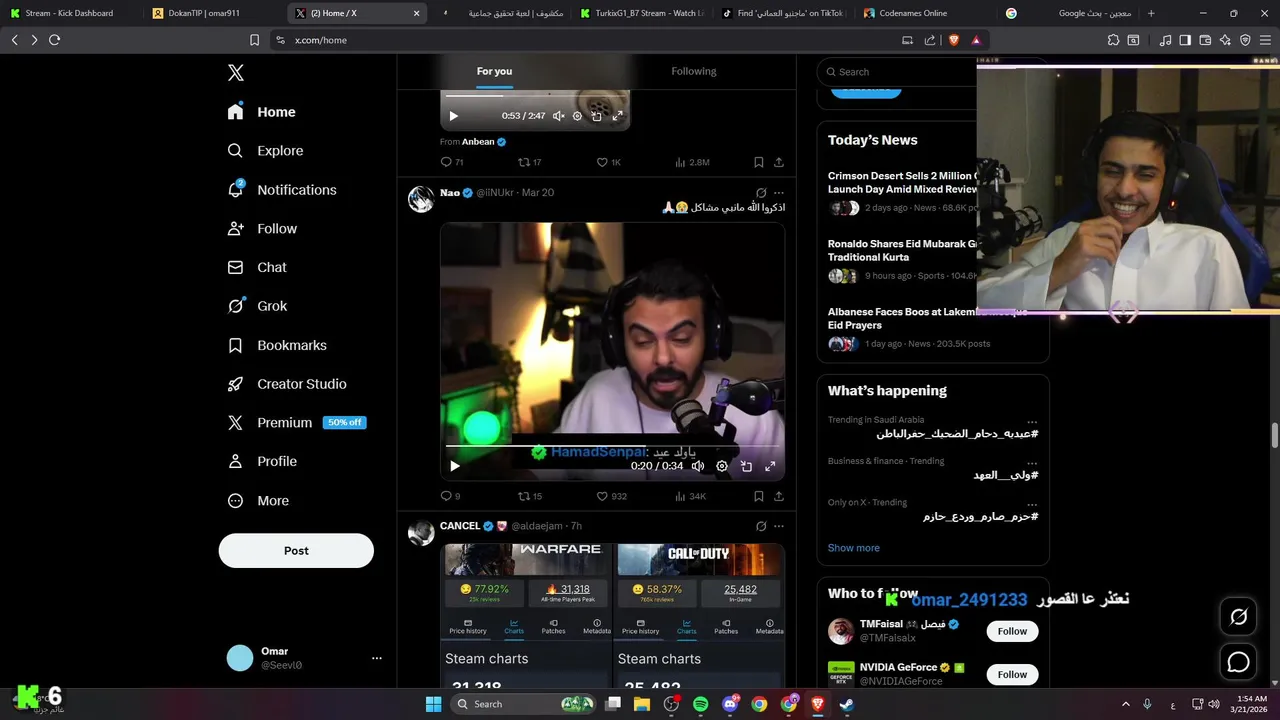The height and width of the screenshot is (720, 1280).
Task: Switch to the Following tab
Action: pyautogui.click(x=694, y=71)
